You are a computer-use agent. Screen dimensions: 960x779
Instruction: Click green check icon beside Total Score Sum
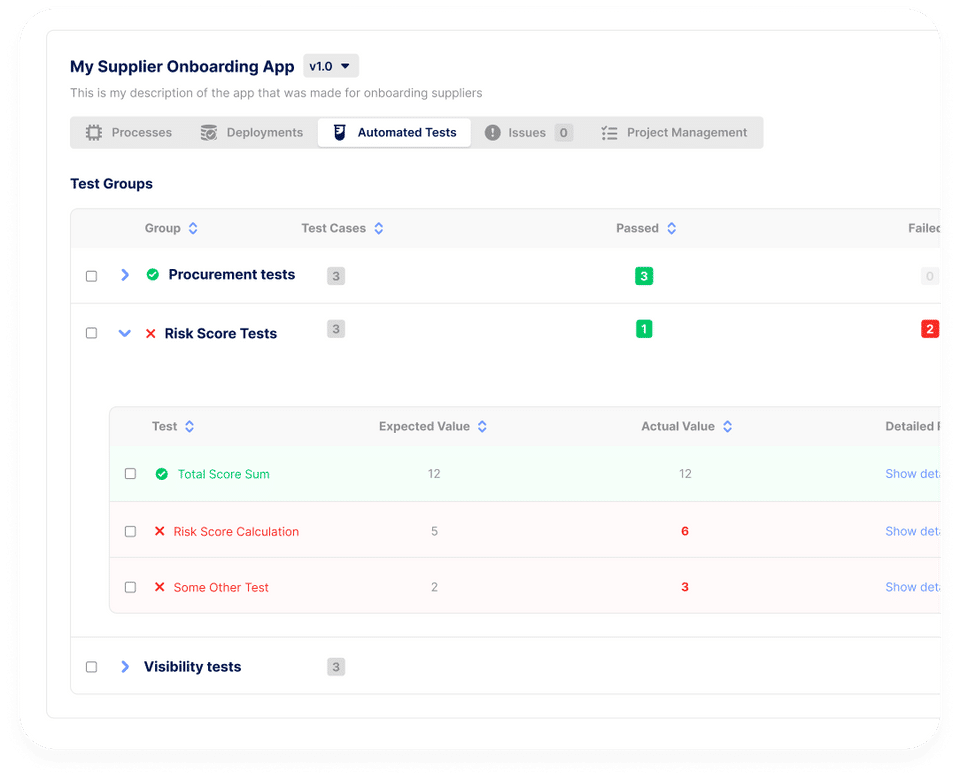pyautogui.click(x=162, y=474)
